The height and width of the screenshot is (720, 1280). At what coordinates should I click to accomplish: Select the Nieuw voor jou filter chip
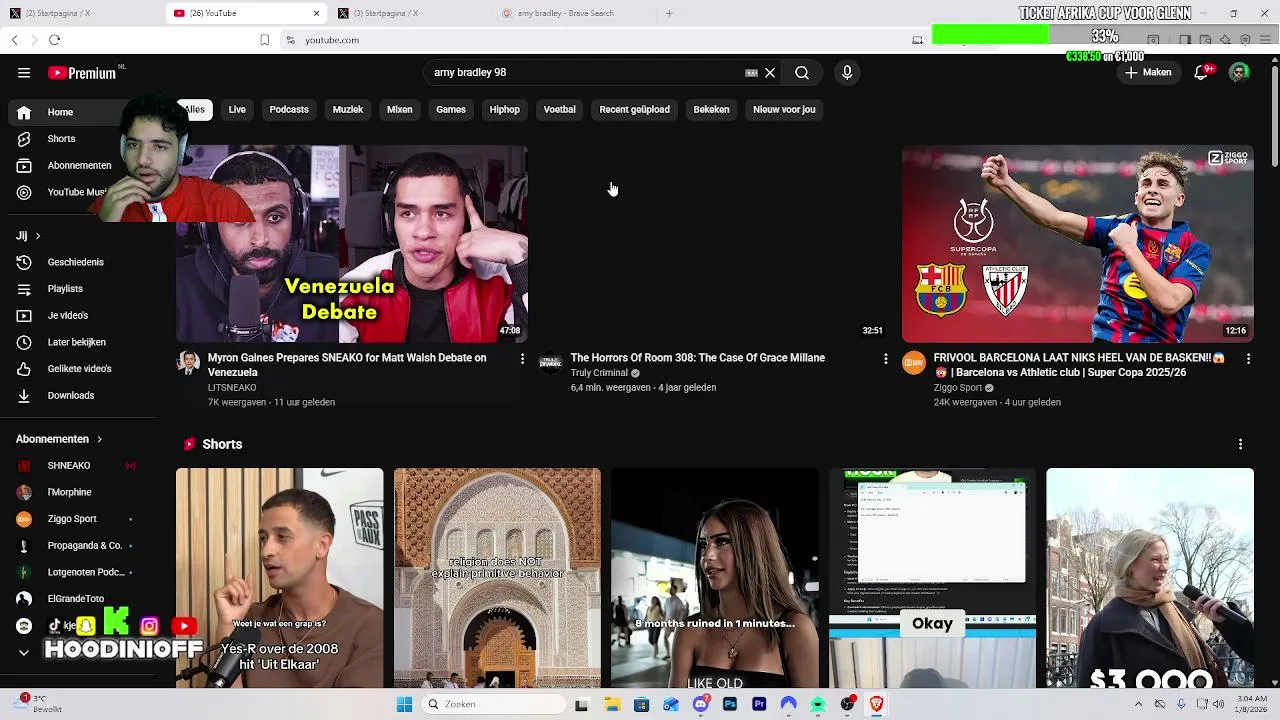point(784,110)
